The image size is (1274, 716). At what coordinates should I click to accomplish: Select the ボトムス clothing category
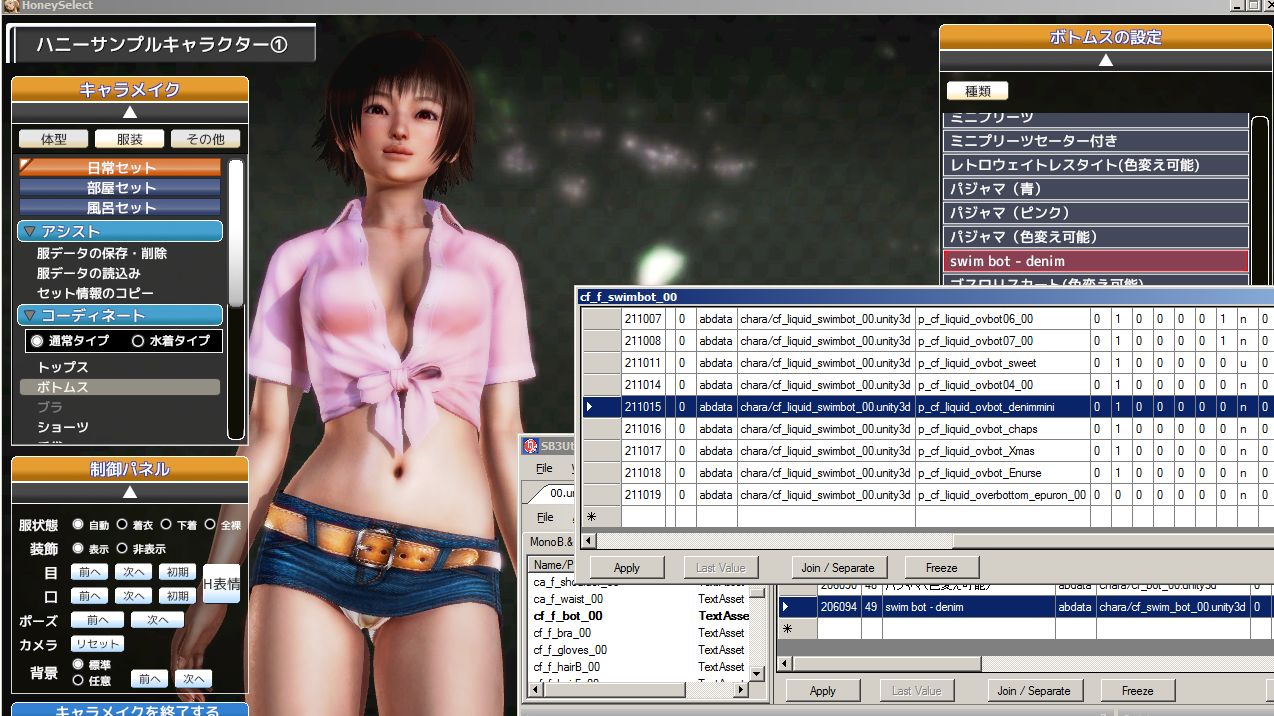pyautogui.click(x=120, y=387)
